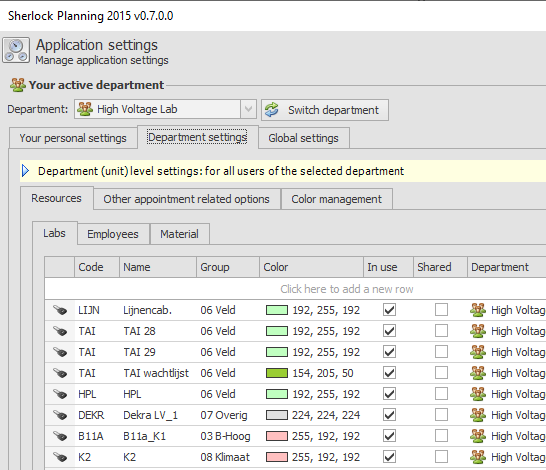The height and width of the screenshot is (470, 546).
Task: Uncheck In use for Dekra LV_1
Action: click(389, 415)
